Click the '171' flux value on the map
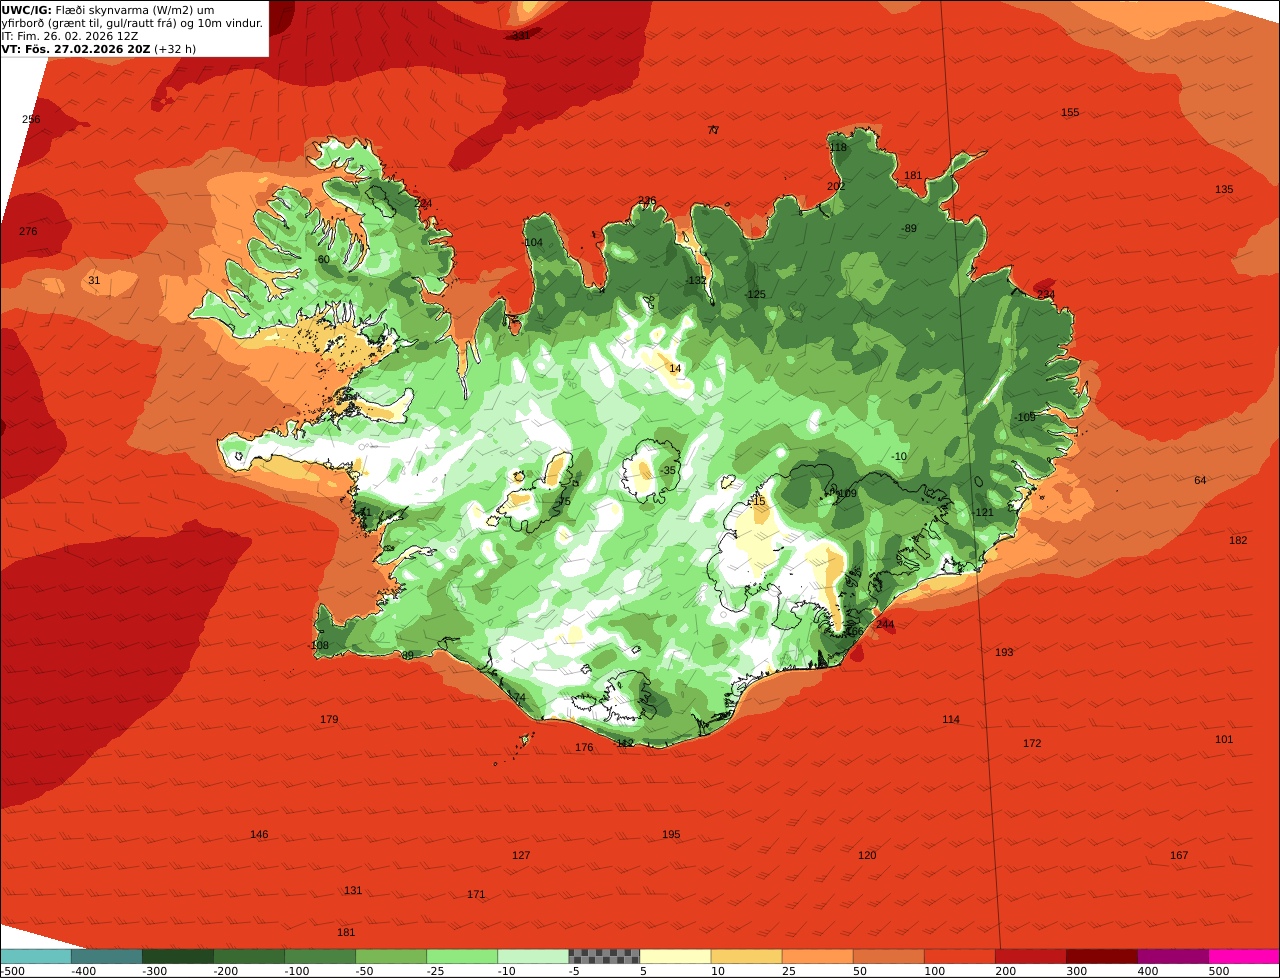Viewport: 1280px width, 978px height. tap(476, 894)
